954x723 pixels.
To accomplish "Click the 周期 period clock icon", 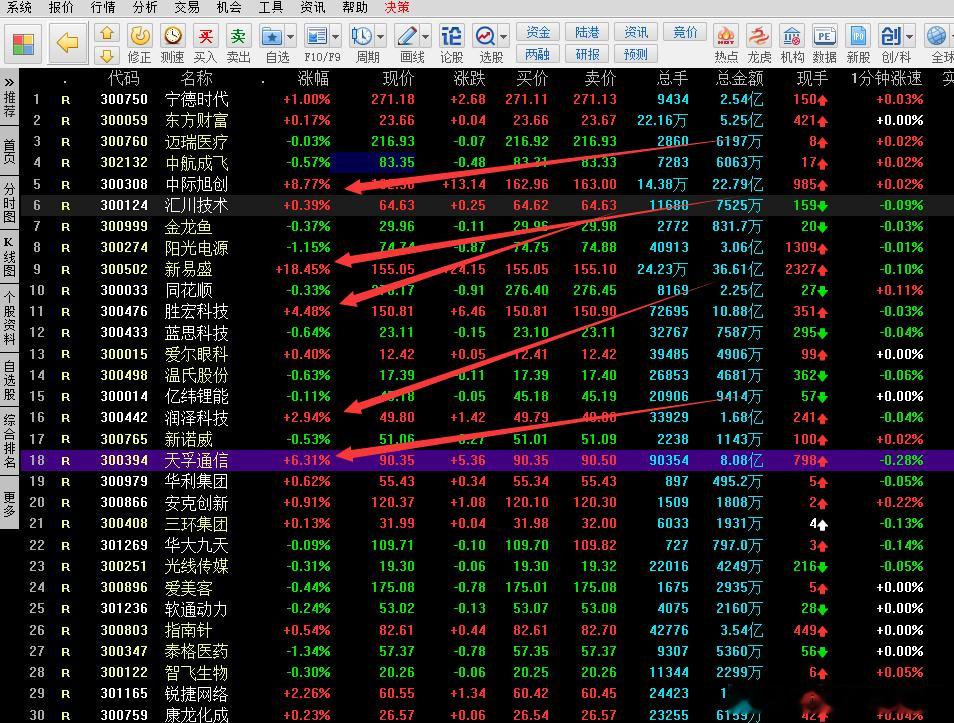I will click(361, 37).
